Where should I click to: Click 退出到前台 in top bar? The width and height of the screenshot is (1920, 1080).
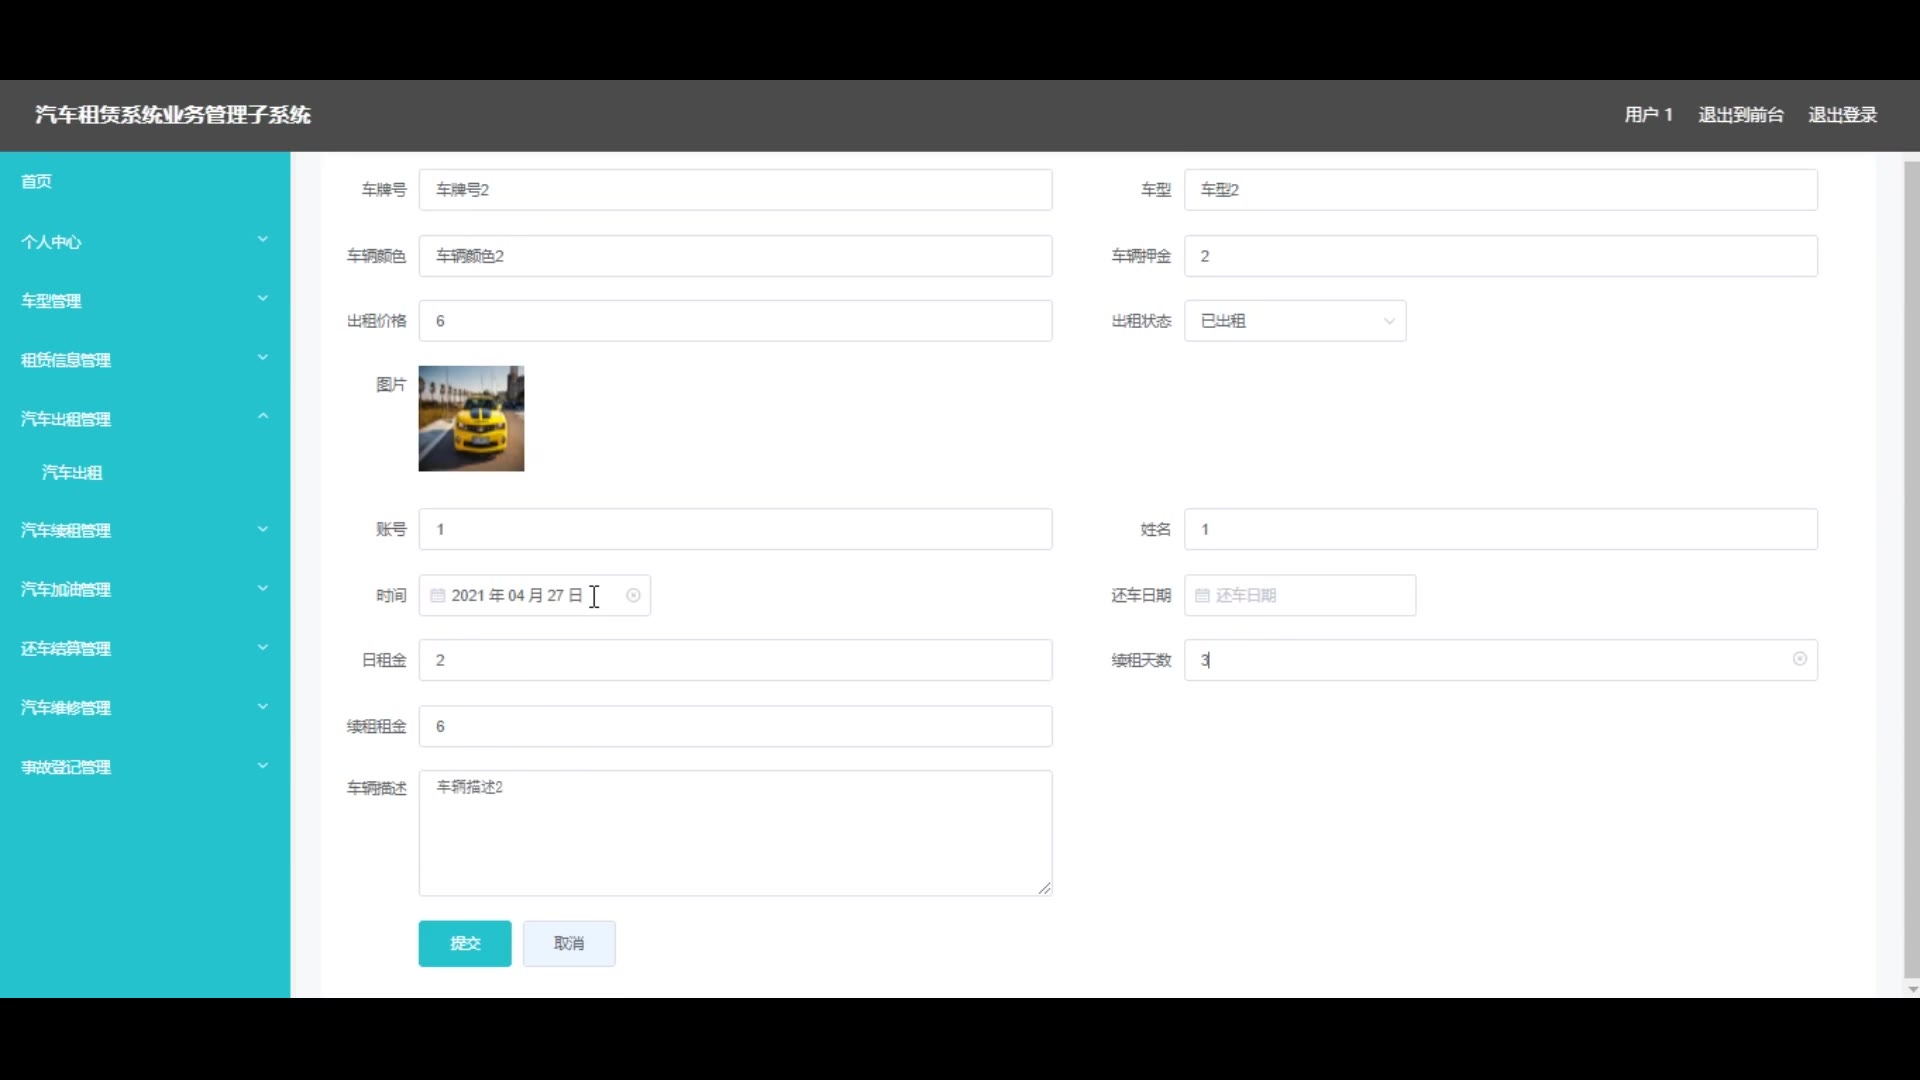(1740, 115)
